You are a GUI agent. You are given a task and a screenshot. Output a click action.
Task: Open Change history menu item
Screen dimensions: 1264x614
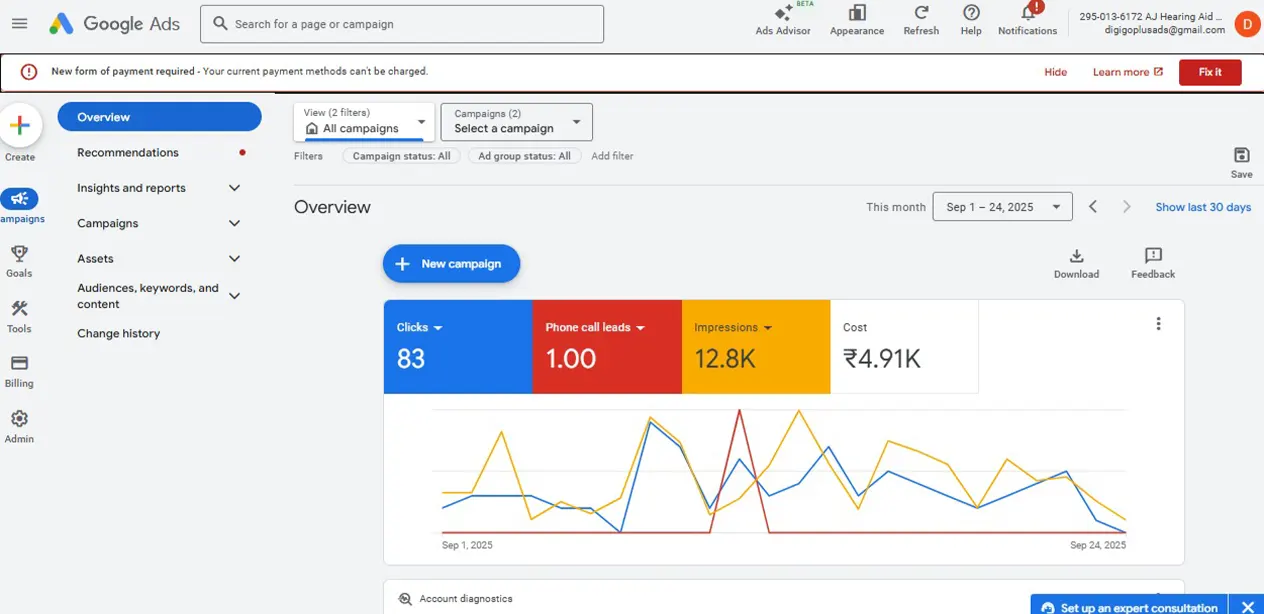coord(118,334)
